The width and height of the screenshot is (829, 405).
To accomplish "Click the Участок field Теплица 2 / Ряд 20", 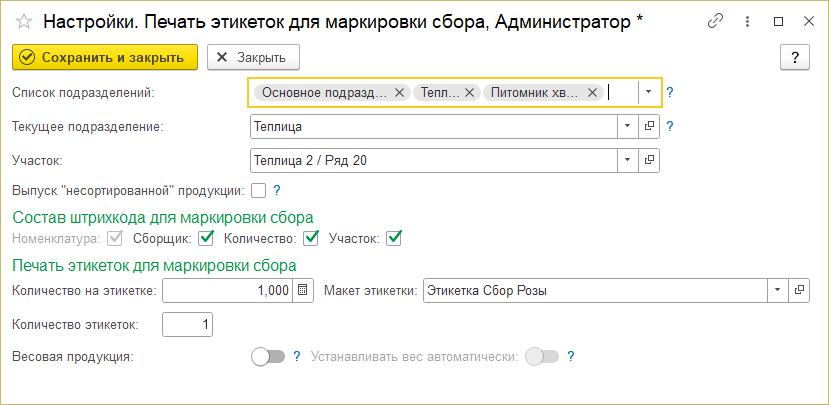I will (x=434, y=160).
